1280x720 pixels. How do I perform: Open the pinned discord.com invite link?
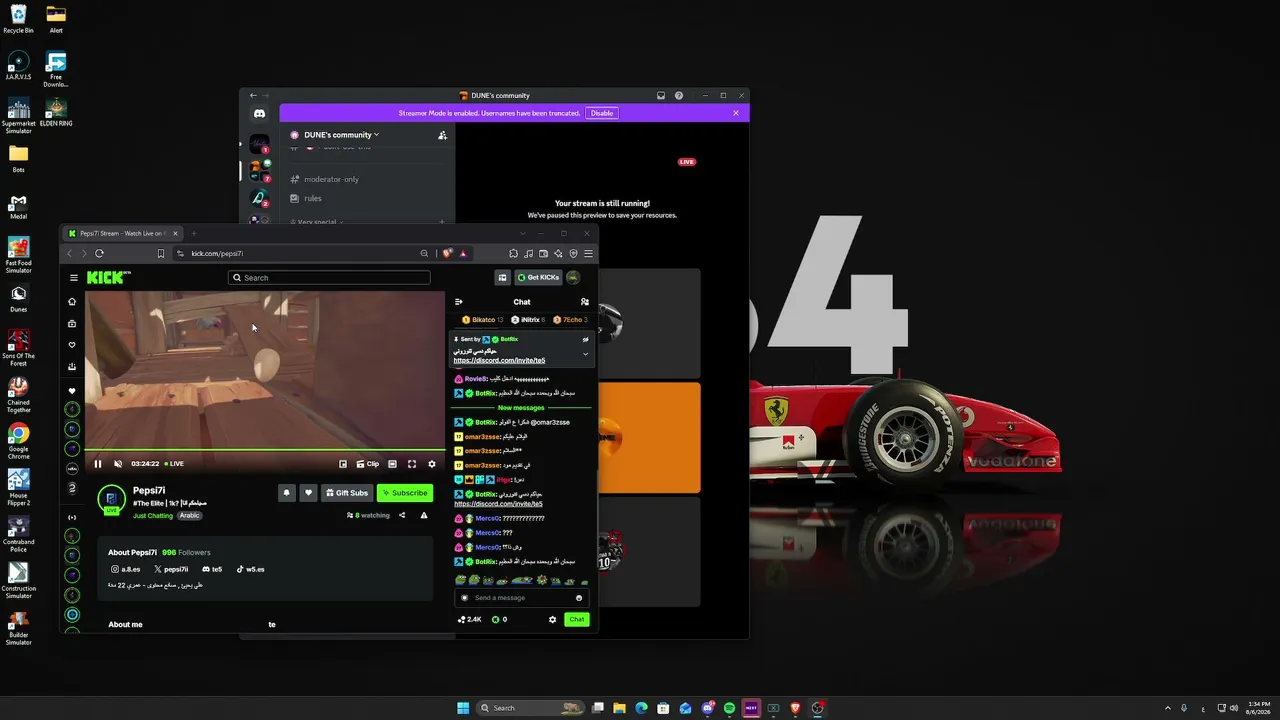click(x=499, y=360)
